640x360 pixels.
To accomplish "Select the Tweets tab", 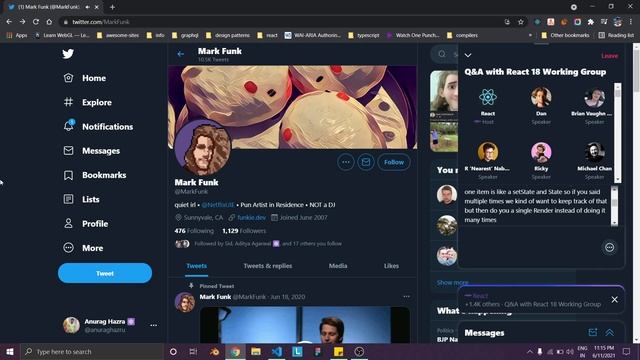I will [x=196, y=266].
